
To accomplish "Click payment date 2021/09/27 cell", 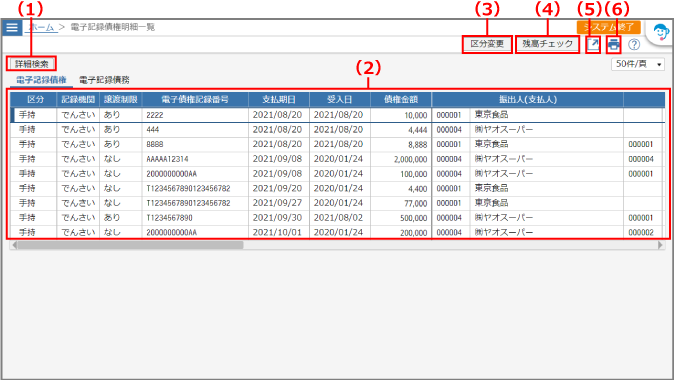I will click(x=279, y=203).
